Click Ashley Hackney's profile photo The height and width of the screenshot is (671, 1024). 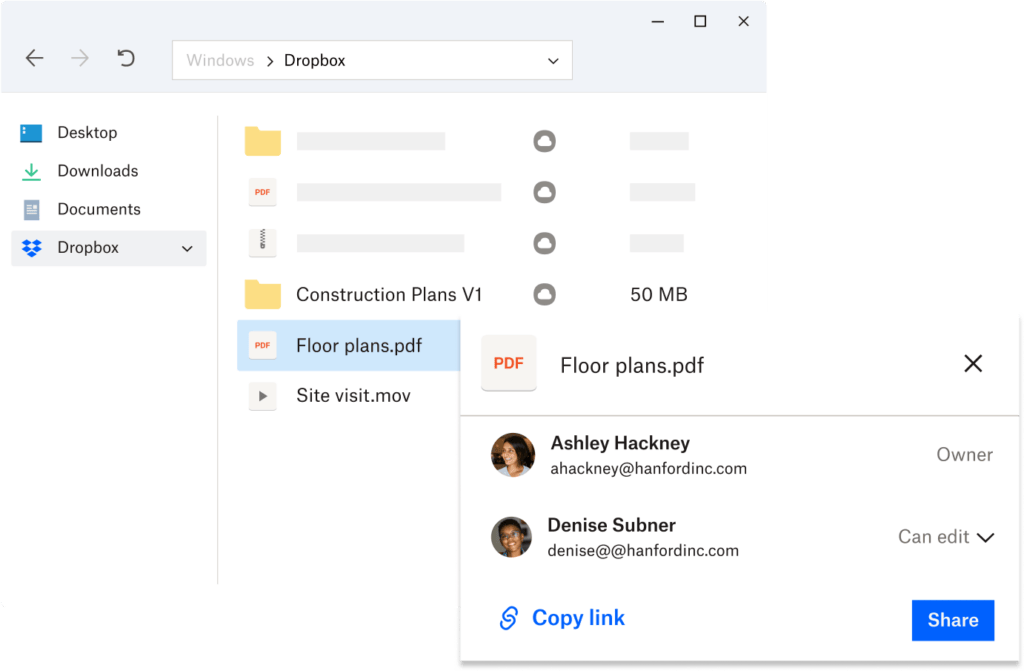click(x=512, y=455)
